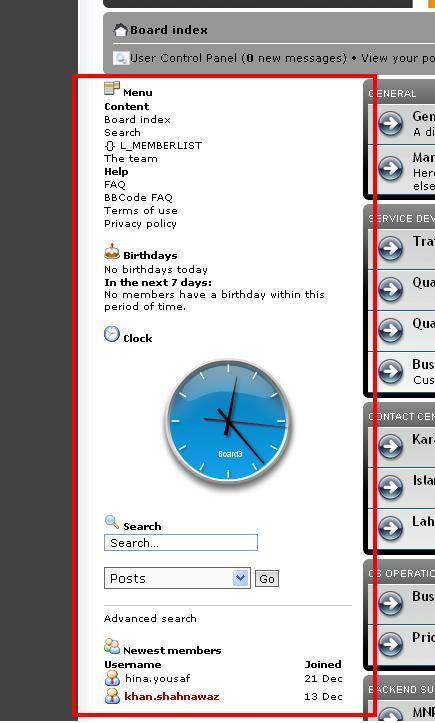435x723 pixels.
Task: Click the User Control Panel icon
Action: [120, 58]
